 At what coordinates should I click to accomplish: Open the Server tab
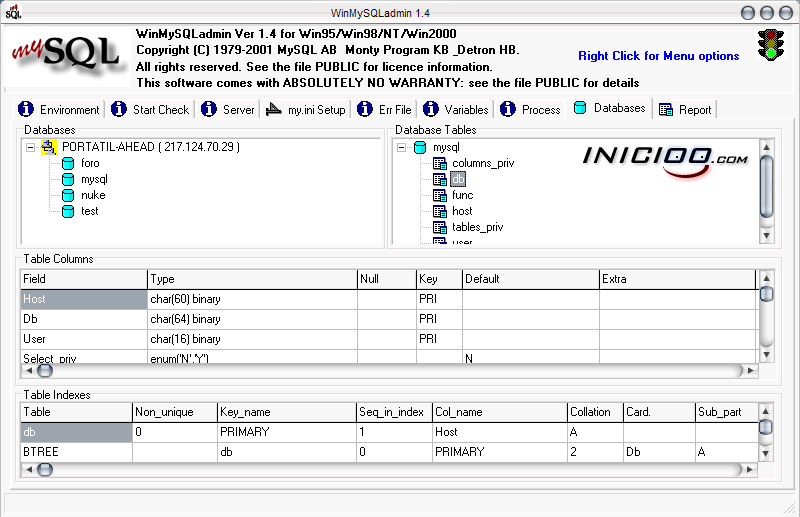(x=228, y=109)
